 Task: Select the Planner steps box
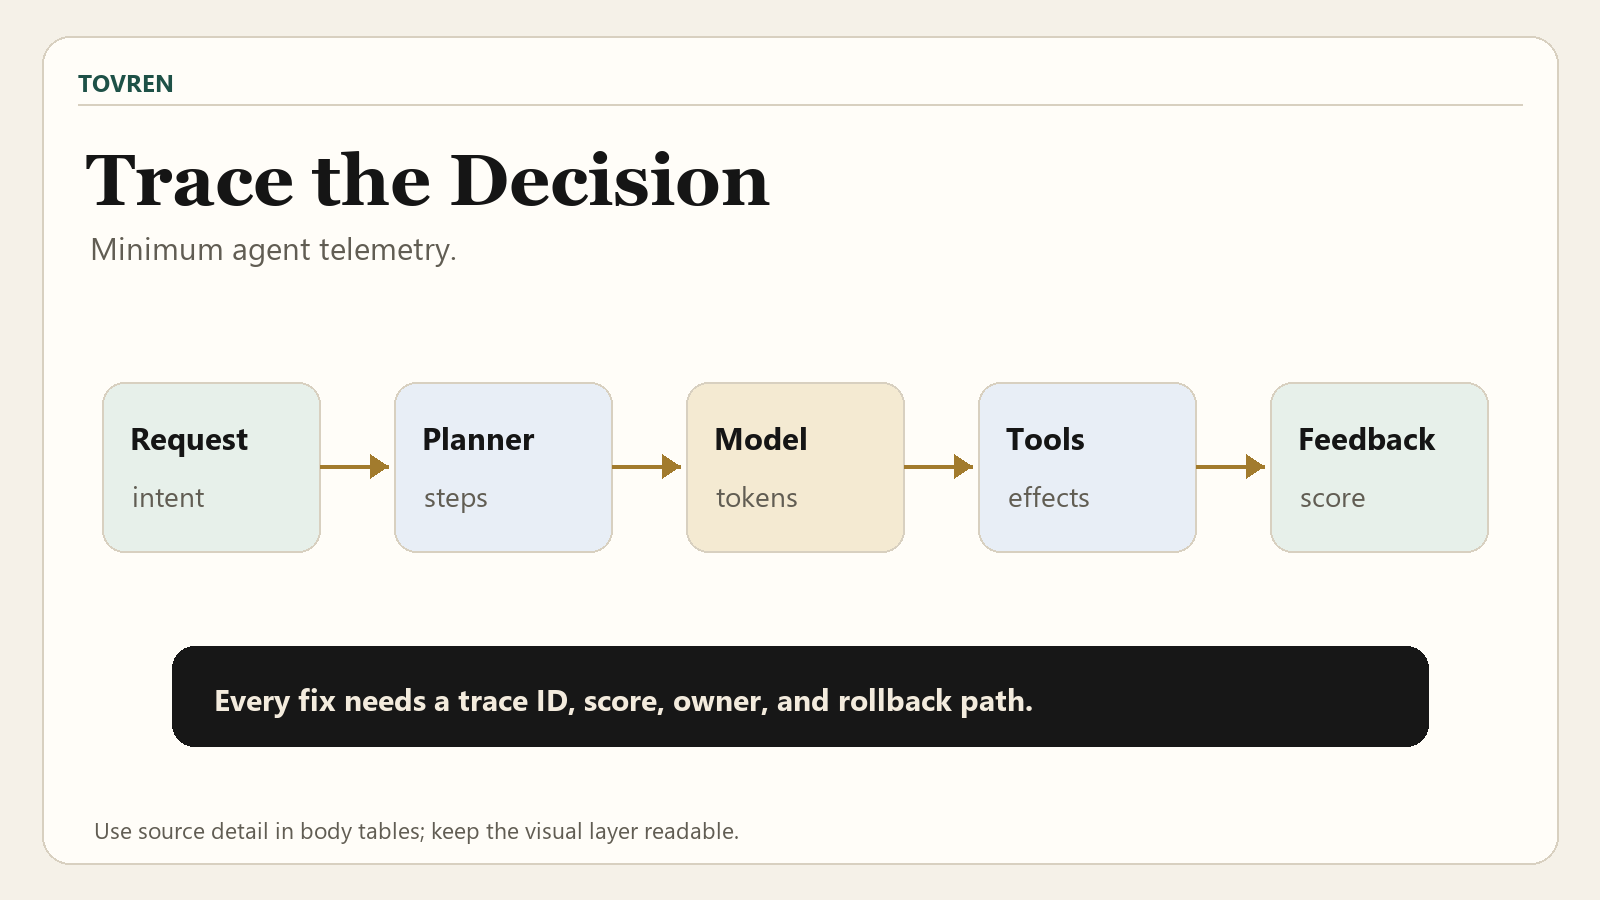503,467
